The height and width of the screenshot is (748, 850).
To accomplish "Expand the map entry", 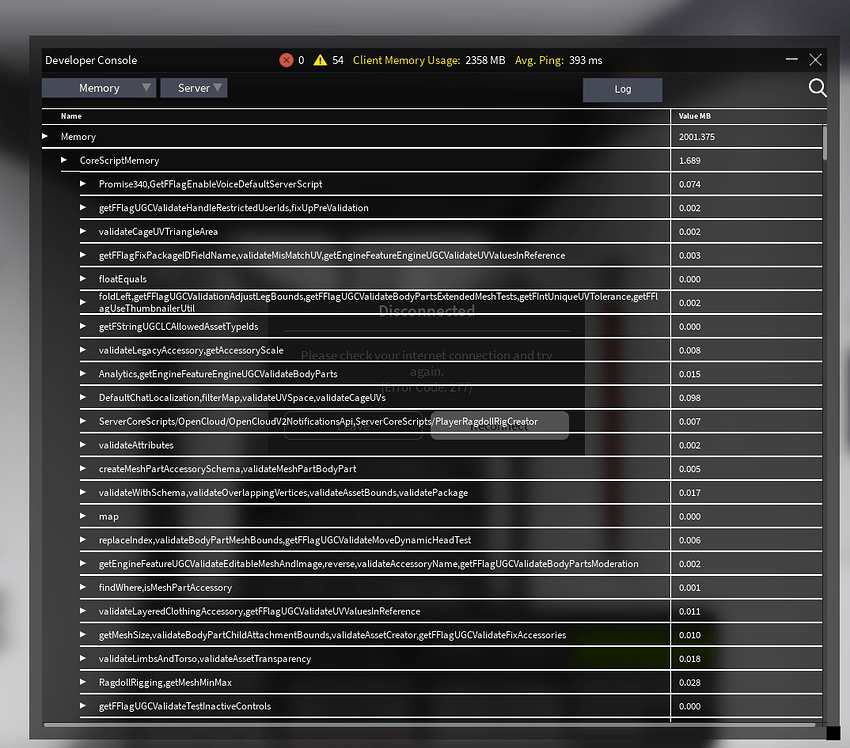I will click(x=82, y=516).
